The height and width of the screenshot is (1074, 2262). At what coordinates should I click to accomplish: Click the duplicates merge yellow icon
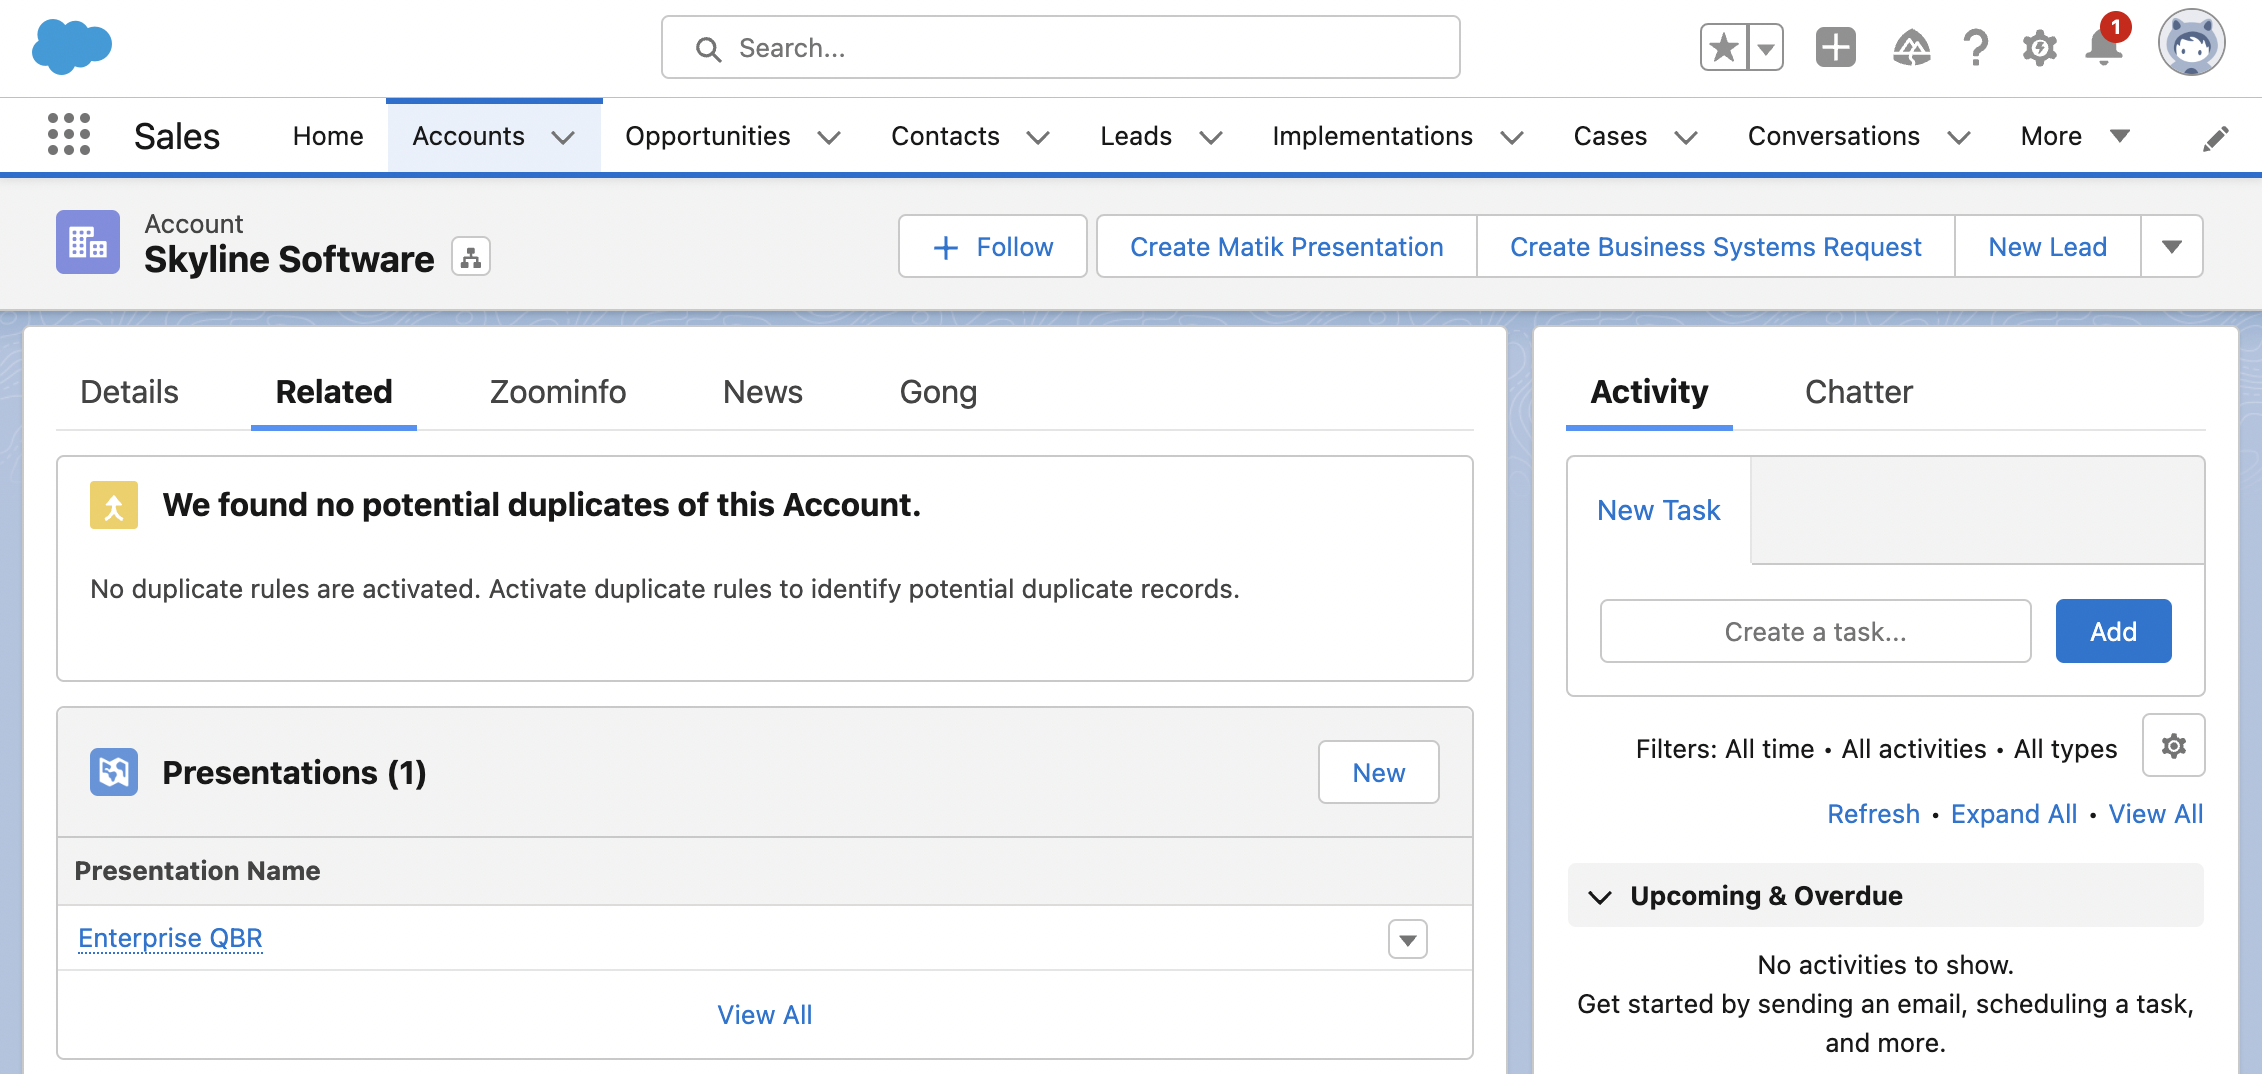[x=114, y=505]
